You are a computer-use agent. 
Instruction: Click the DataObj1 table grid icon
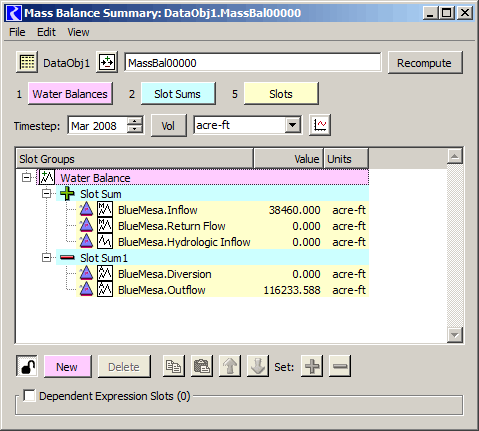click(27, 62)
